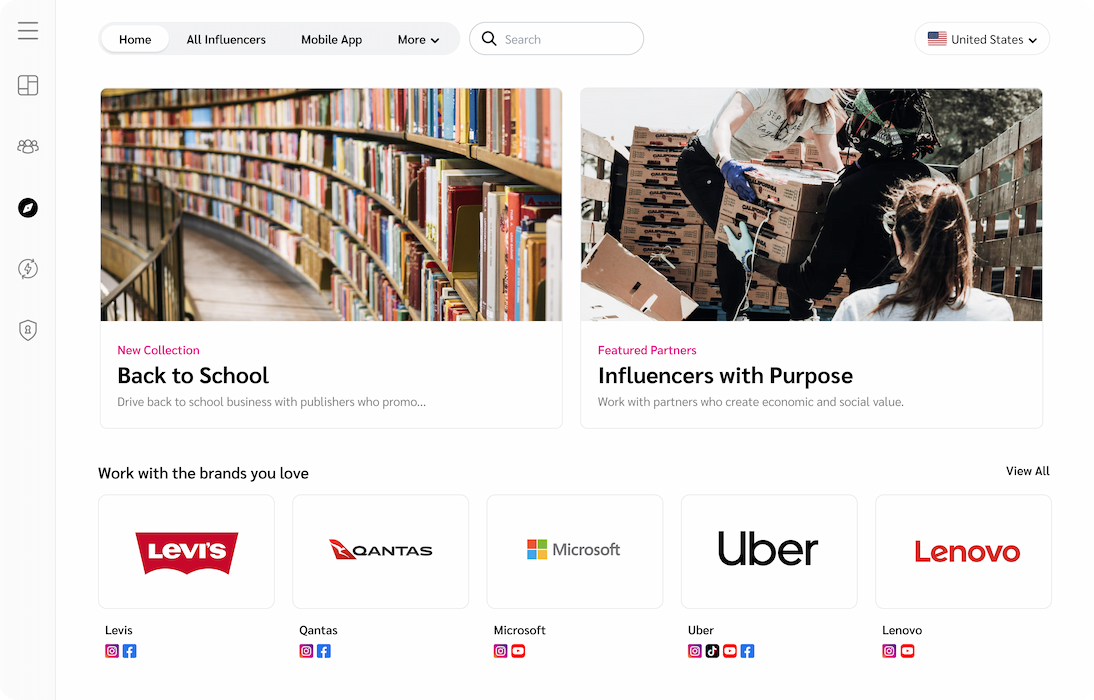
Task: Click View All brands link
Action: [x=1027, y=471]
